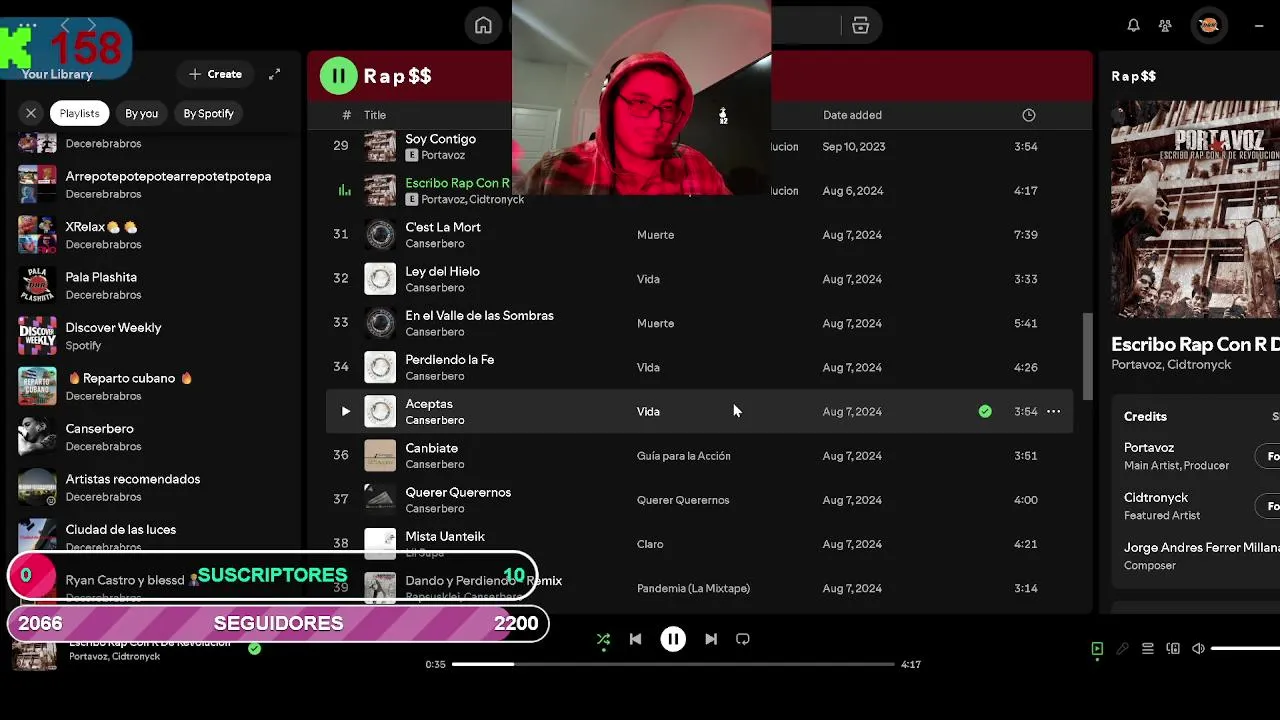Screen dimensions: 1280x720
Task: Pause playback in the bottom player
Action: 673,639
